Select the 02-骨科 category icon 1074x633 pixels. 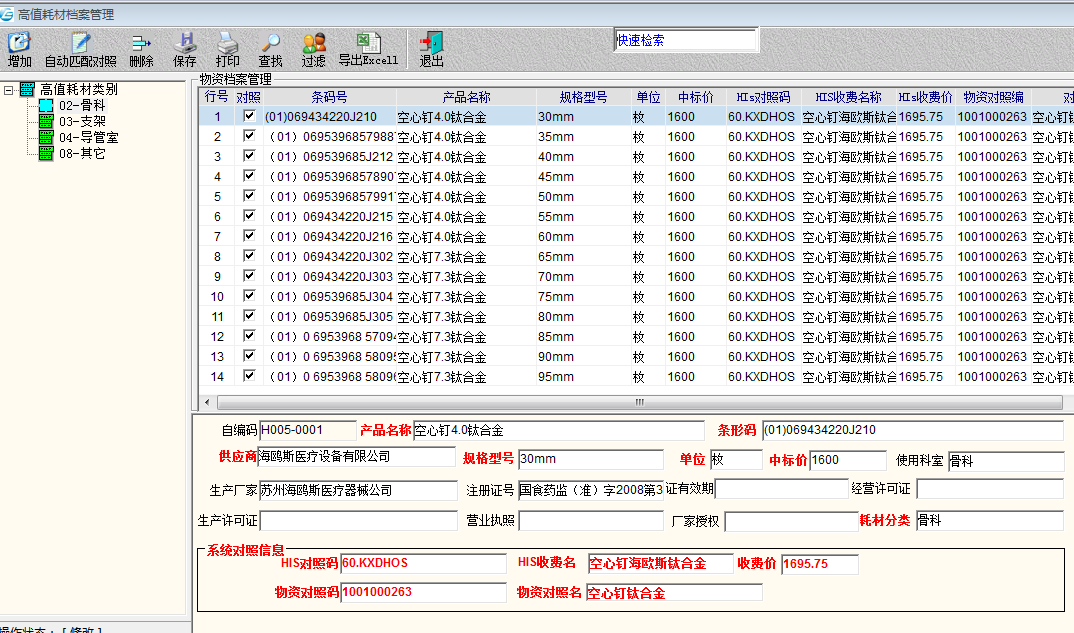coord(46,106)
